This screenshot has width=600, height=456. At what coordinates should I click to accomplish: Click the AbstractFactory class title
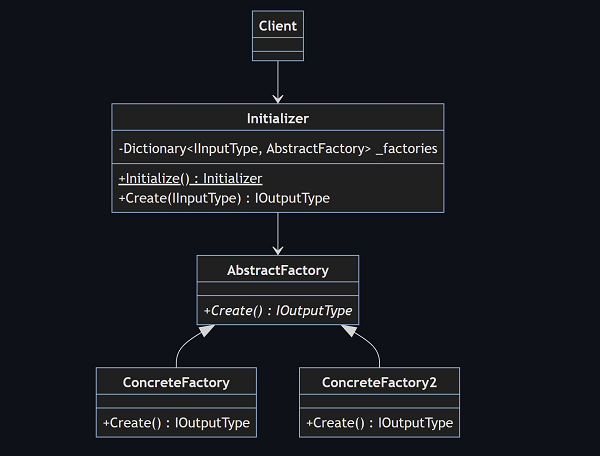(x=278, y=270)
